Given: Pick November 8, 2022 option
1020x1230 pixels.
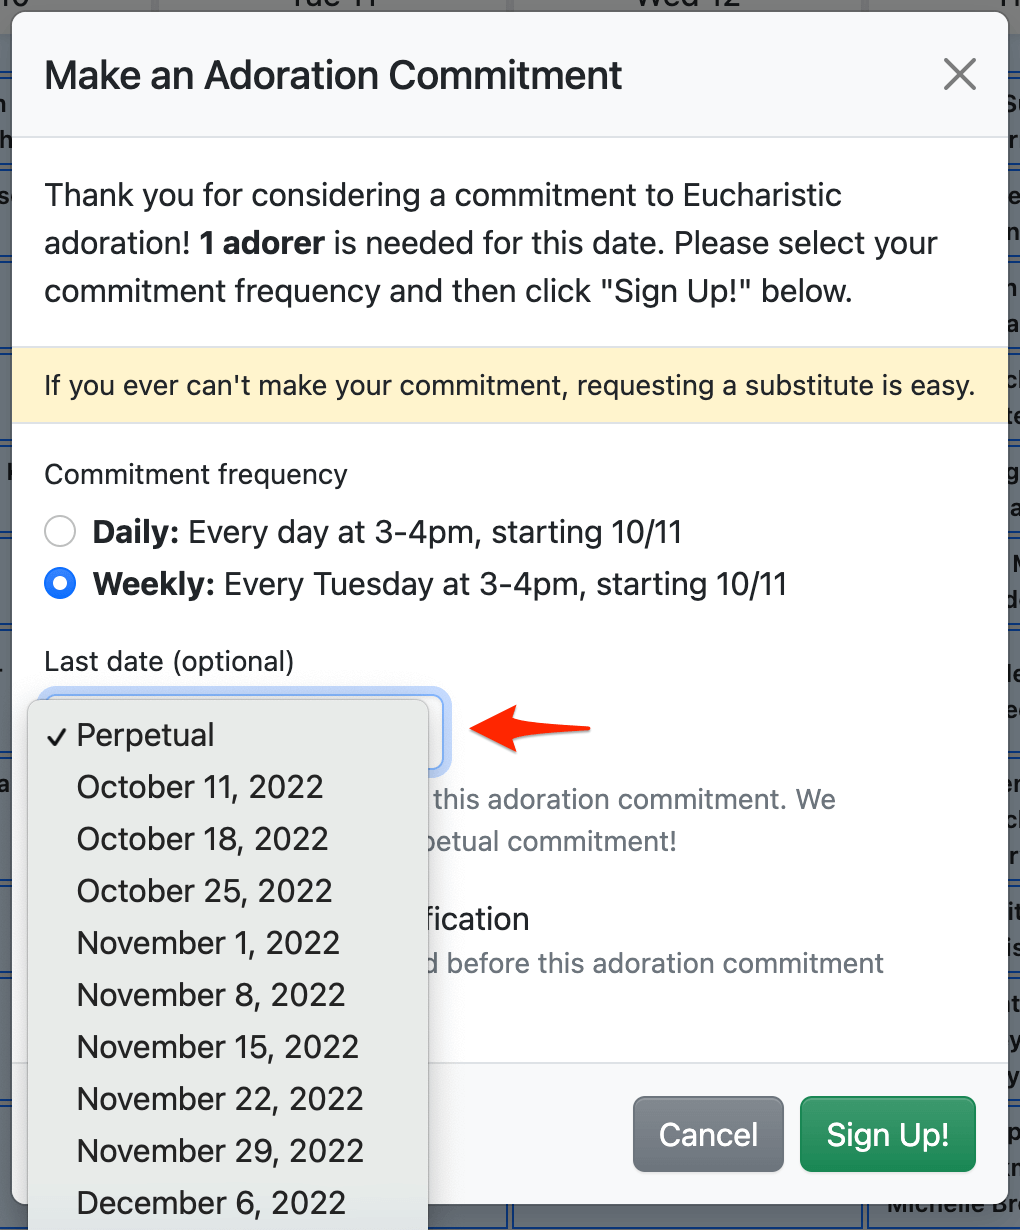Looking at the screenshot, I should 211,996.
